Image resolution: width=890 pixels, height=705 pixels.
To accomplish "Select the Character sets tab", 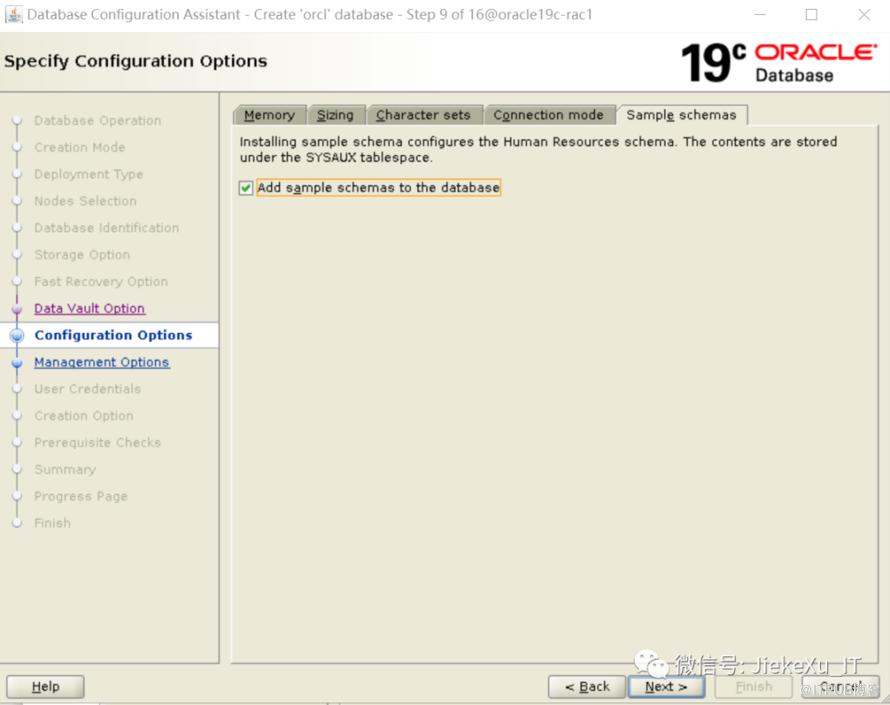I will tap(423, 115).
